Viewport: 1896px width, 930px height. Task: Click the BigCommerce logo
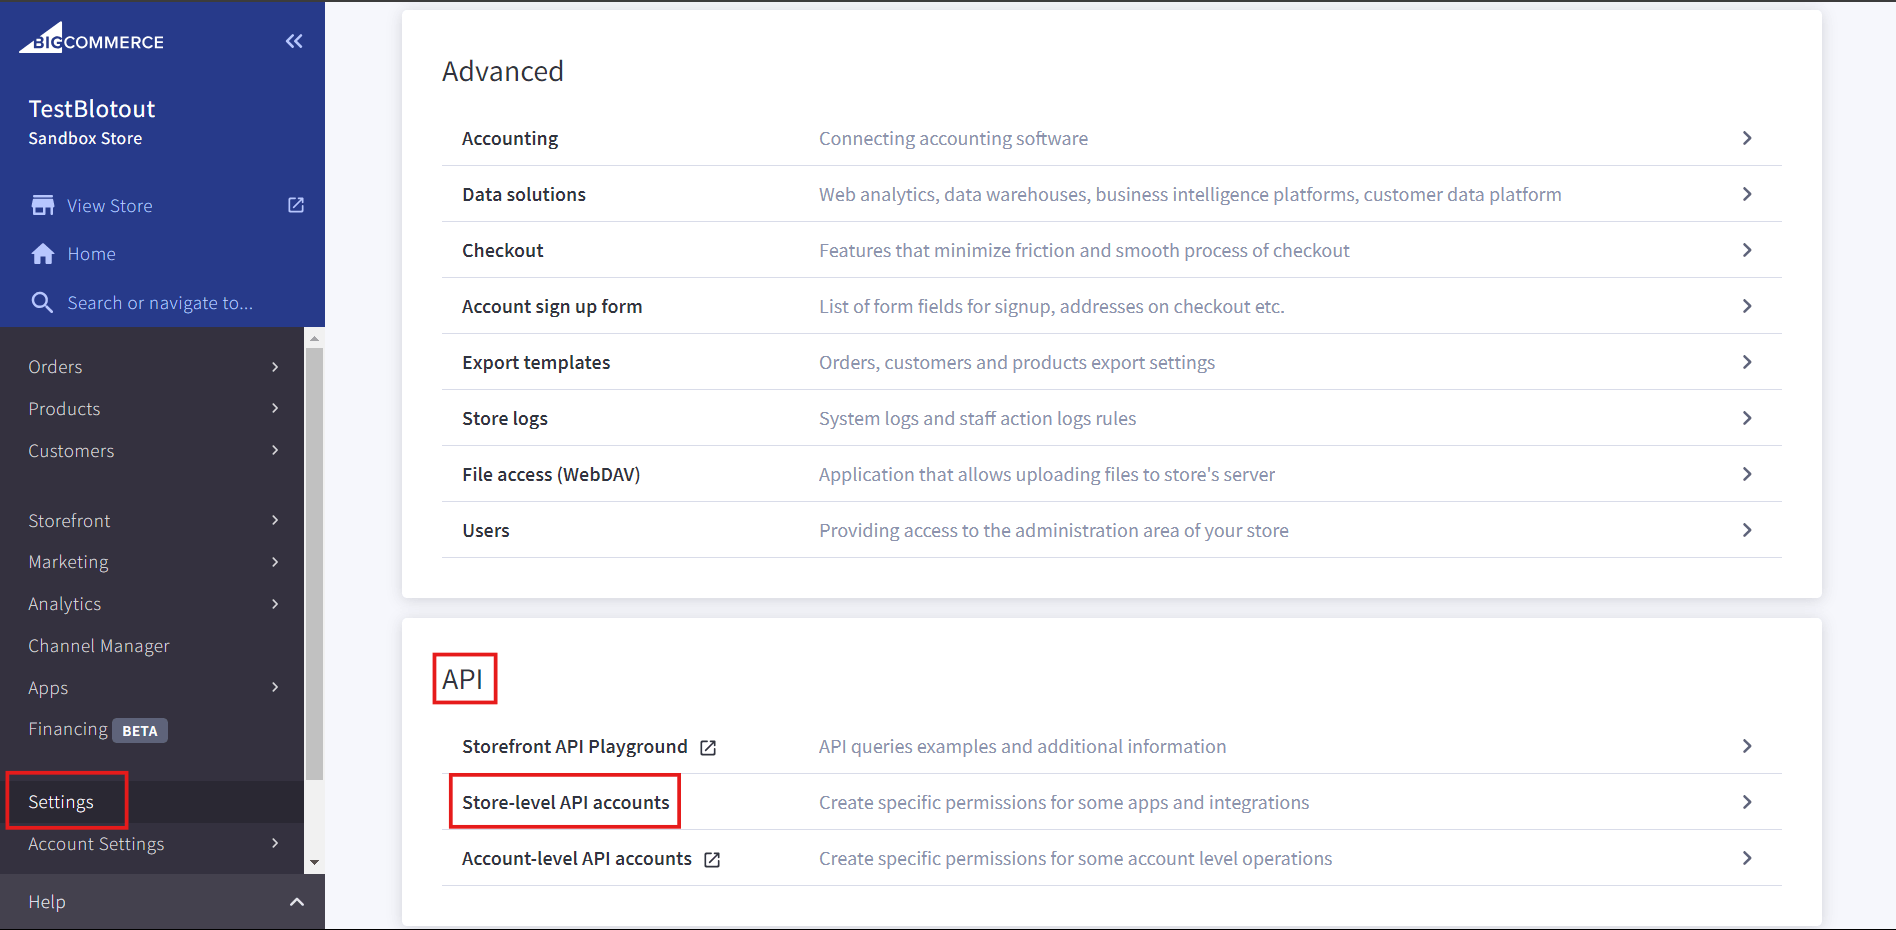[x=91, y=39]
